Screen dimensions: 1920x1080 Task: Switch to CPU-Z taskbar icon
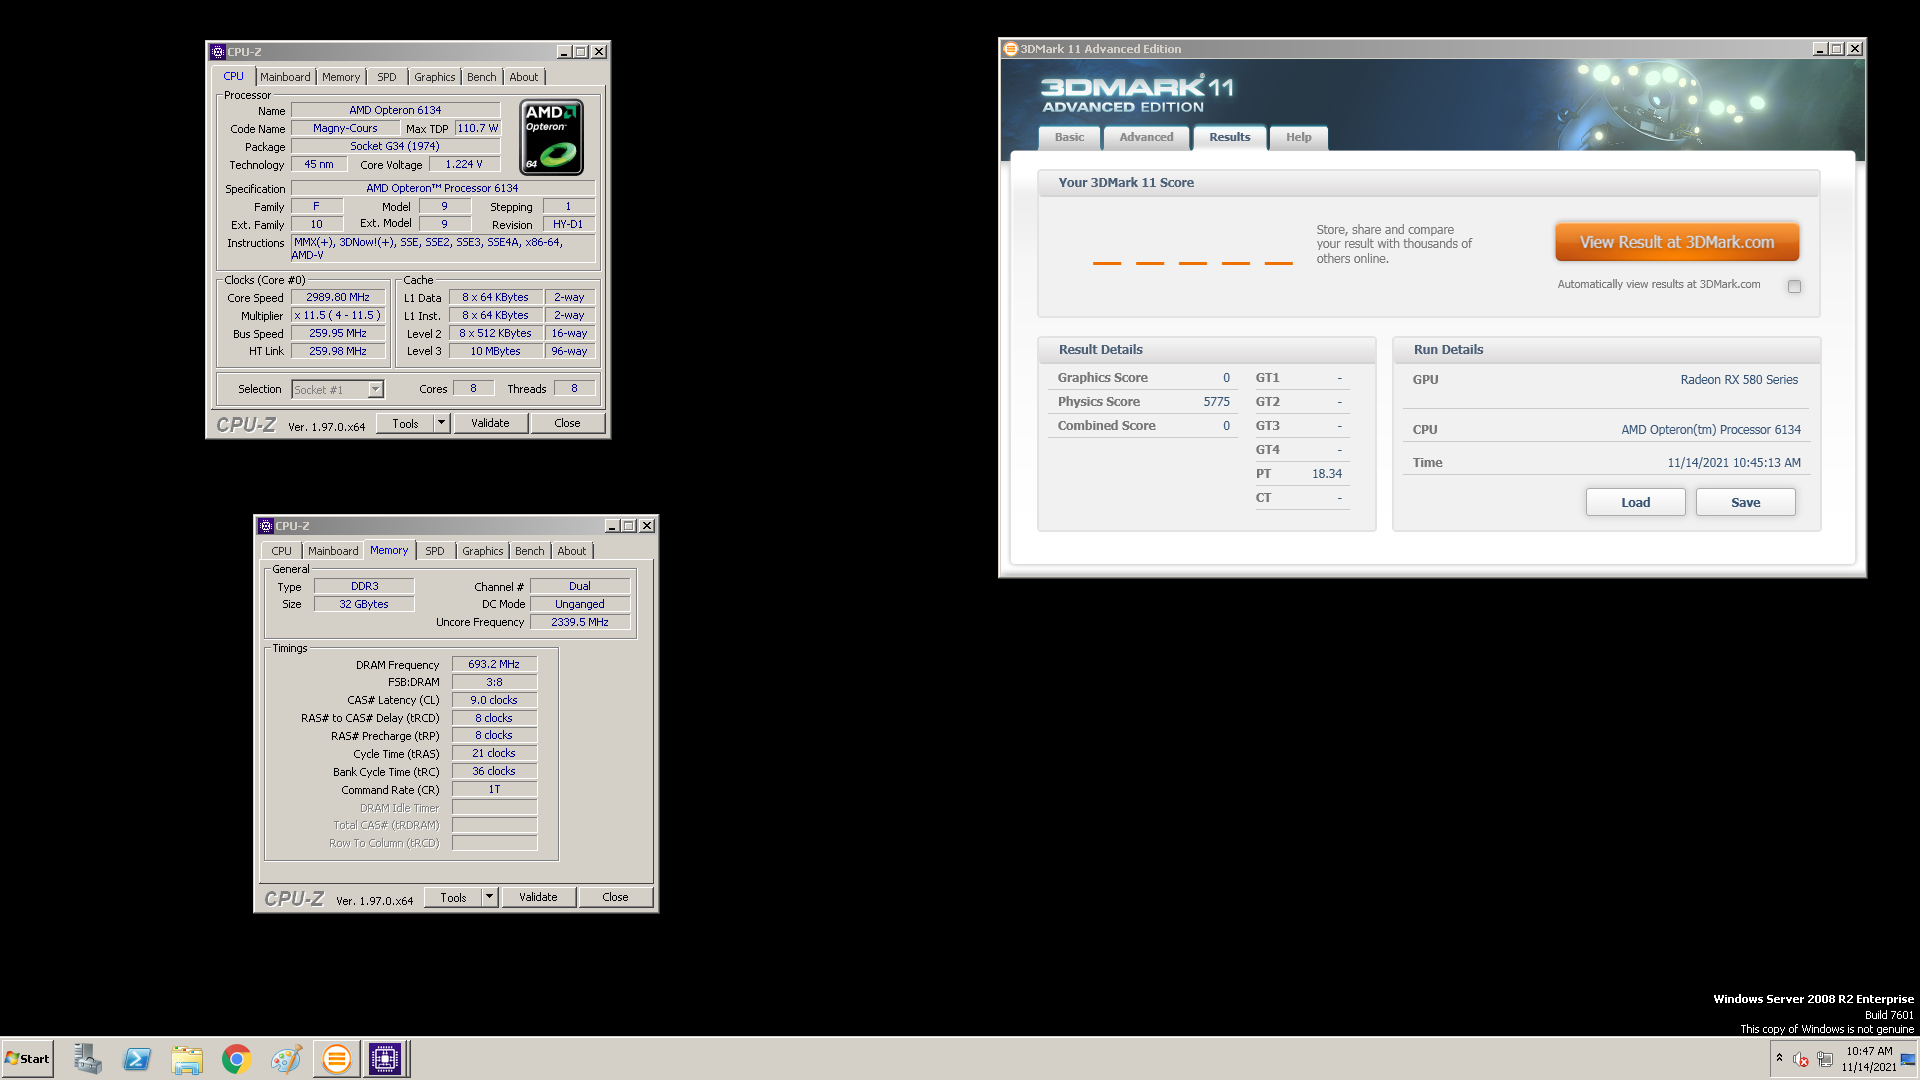tap(385, 1059)
